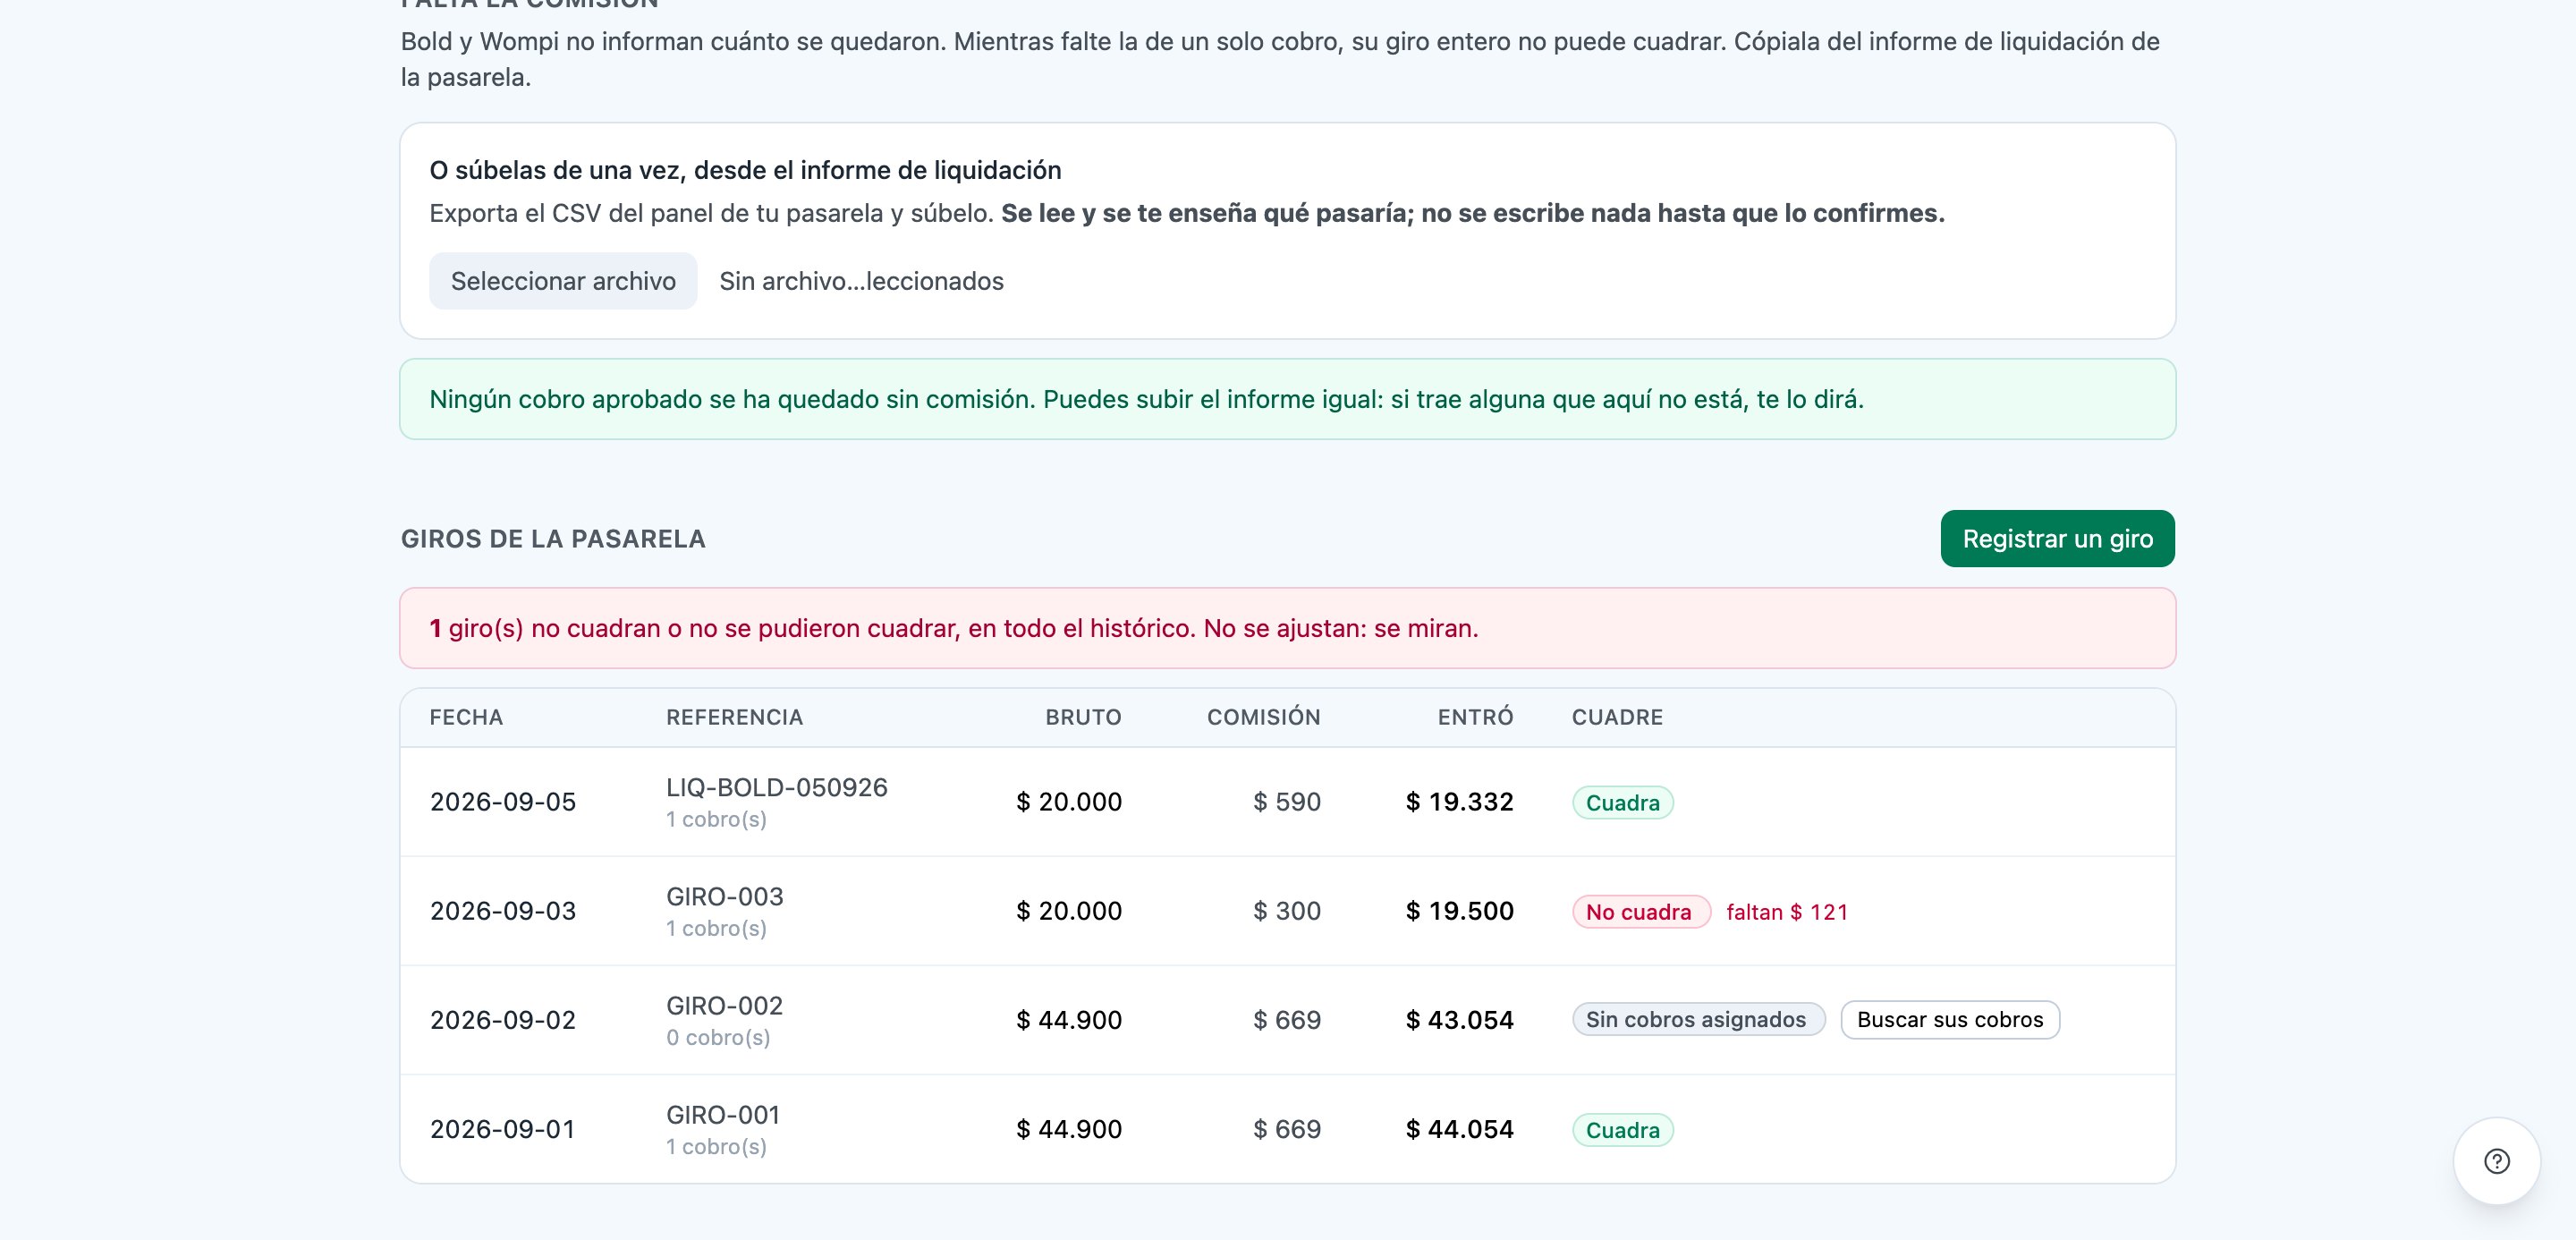This screenshot has width=2576, height=1240.
Task: Click the commission value $ 300
Action: [x=1287, y=911]
